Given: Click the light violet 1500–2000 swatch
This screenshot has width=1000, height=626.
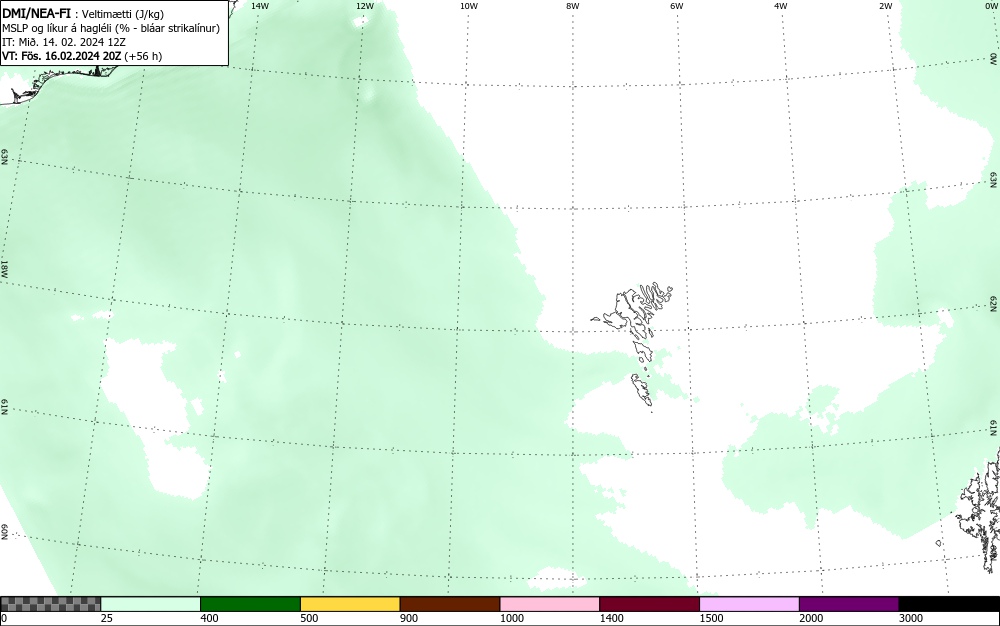Looking at the screenshot, I should click(749, 604).
